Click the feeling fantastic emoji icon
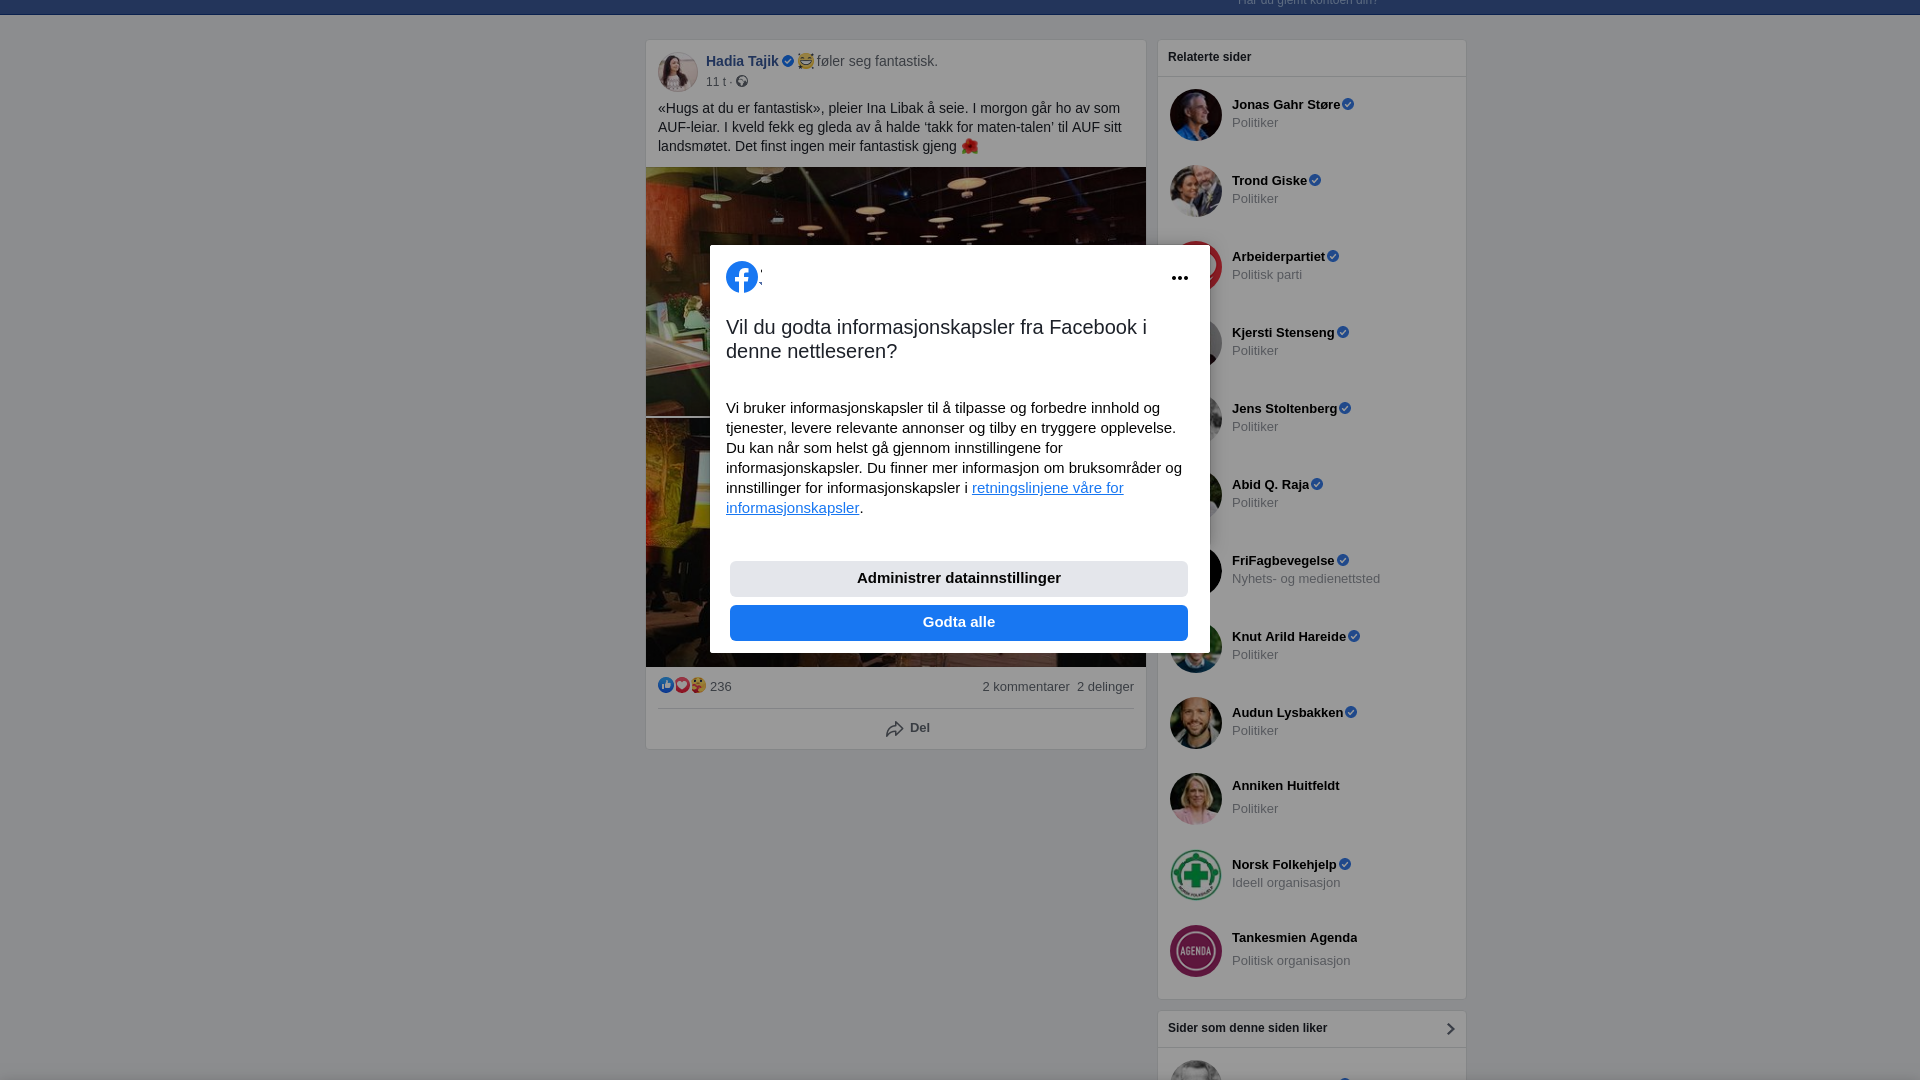 [806, 62]
